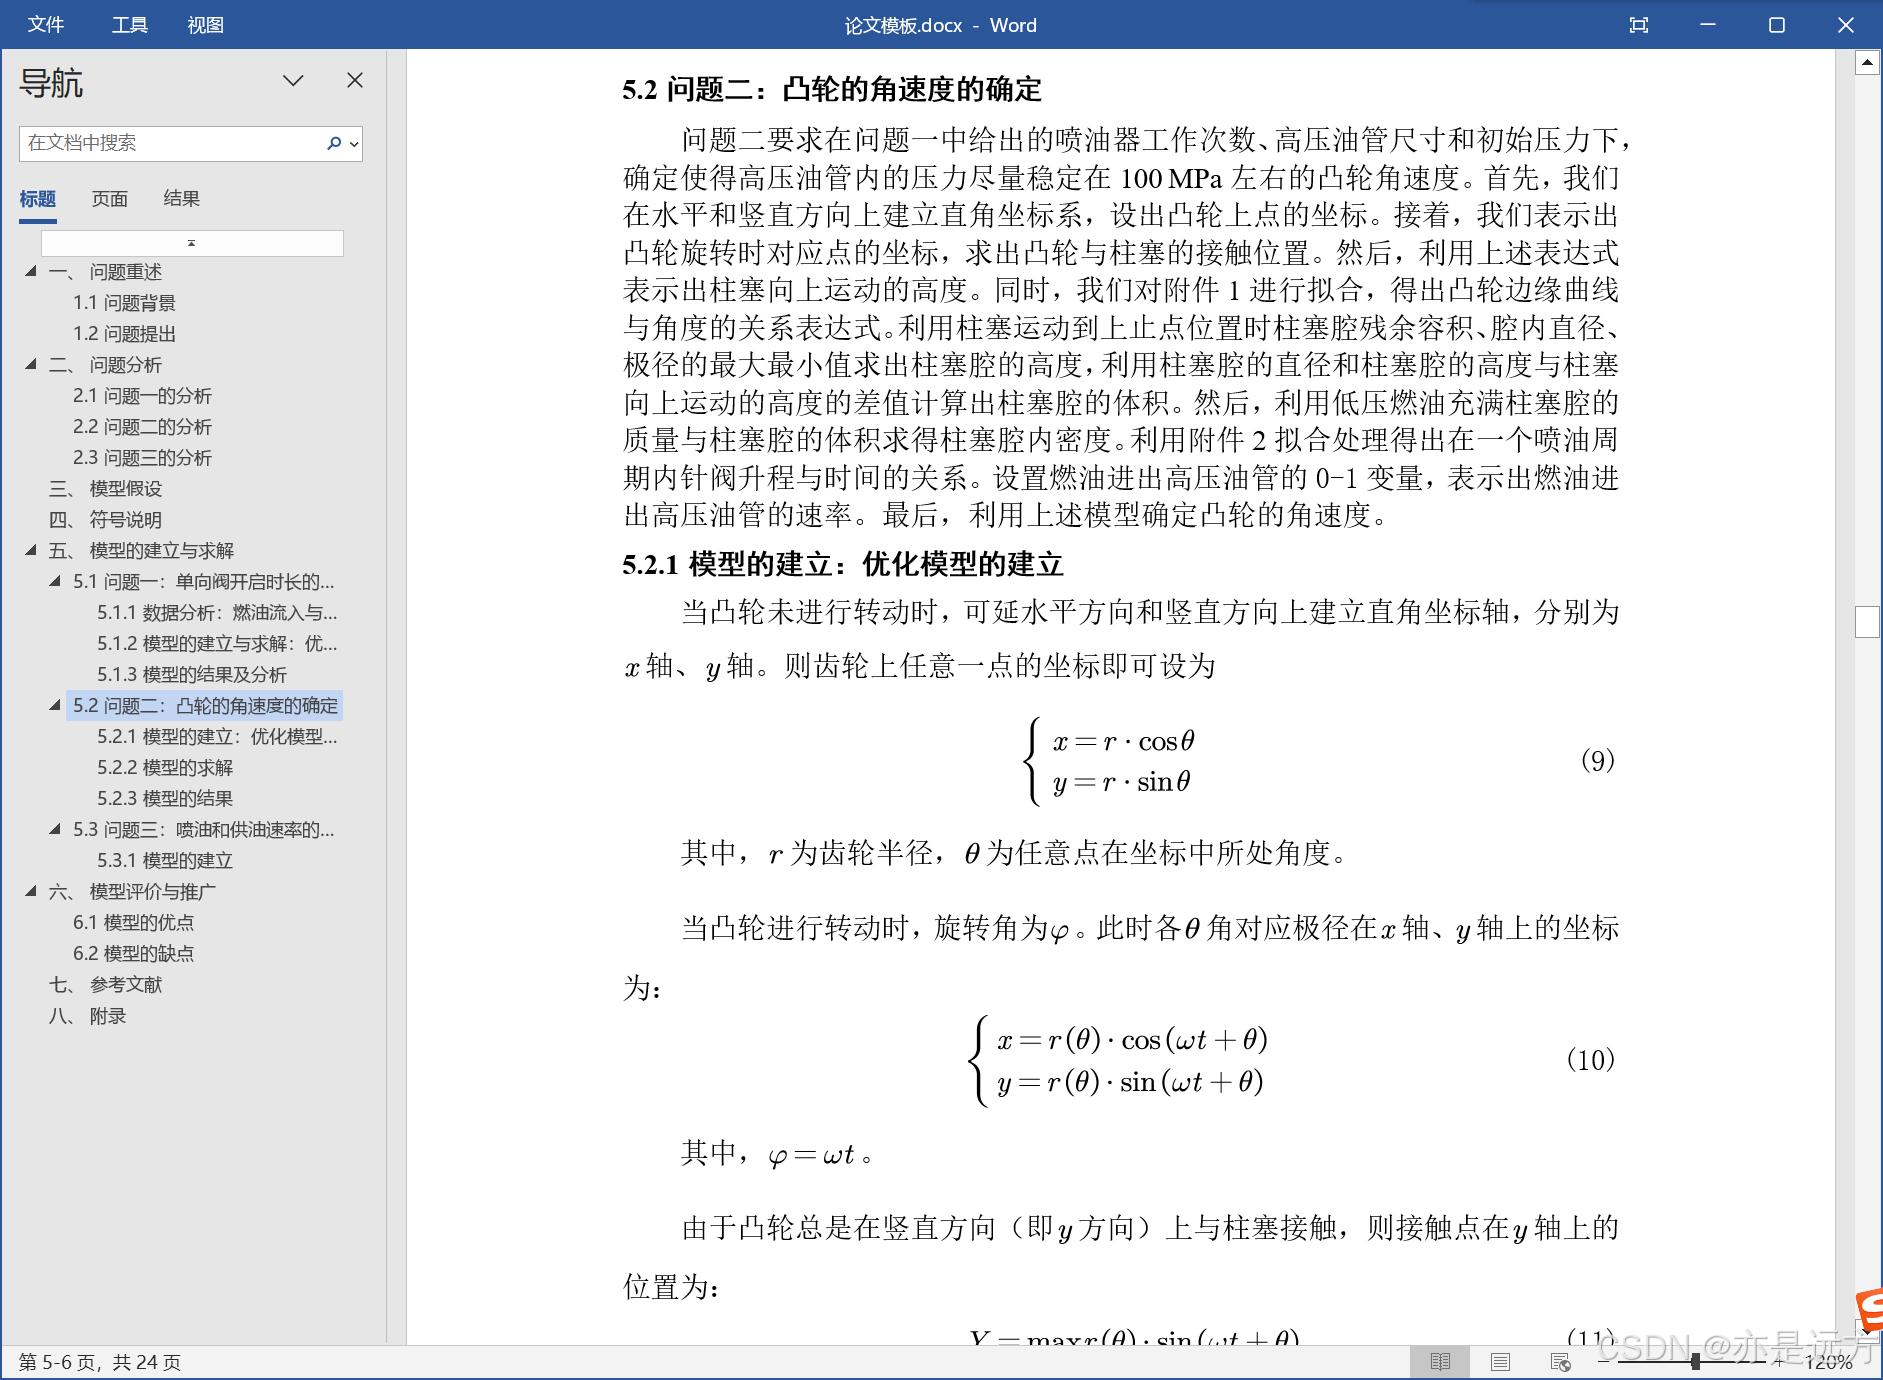Switch to Print Layout view icon

[1500, 1362]
